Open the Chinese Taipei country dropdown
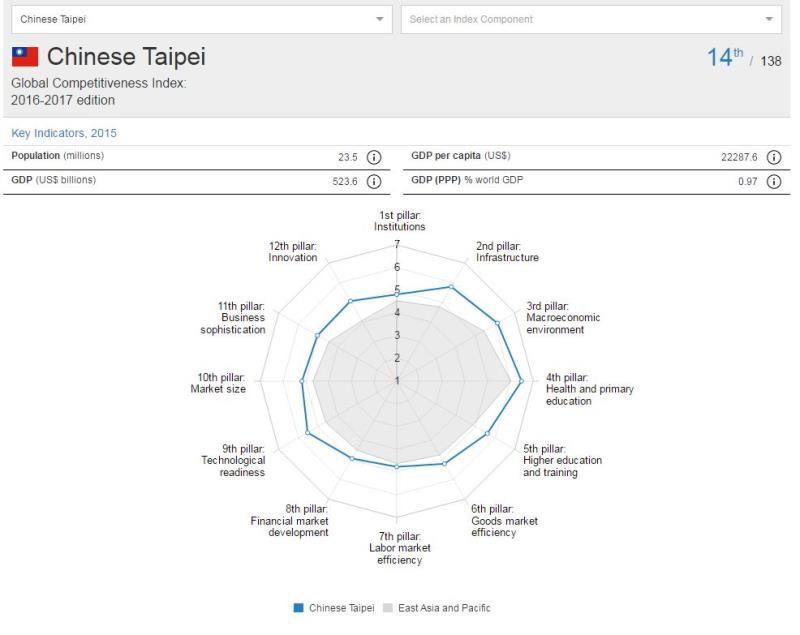800x635 pixels. tap(200, 19)
